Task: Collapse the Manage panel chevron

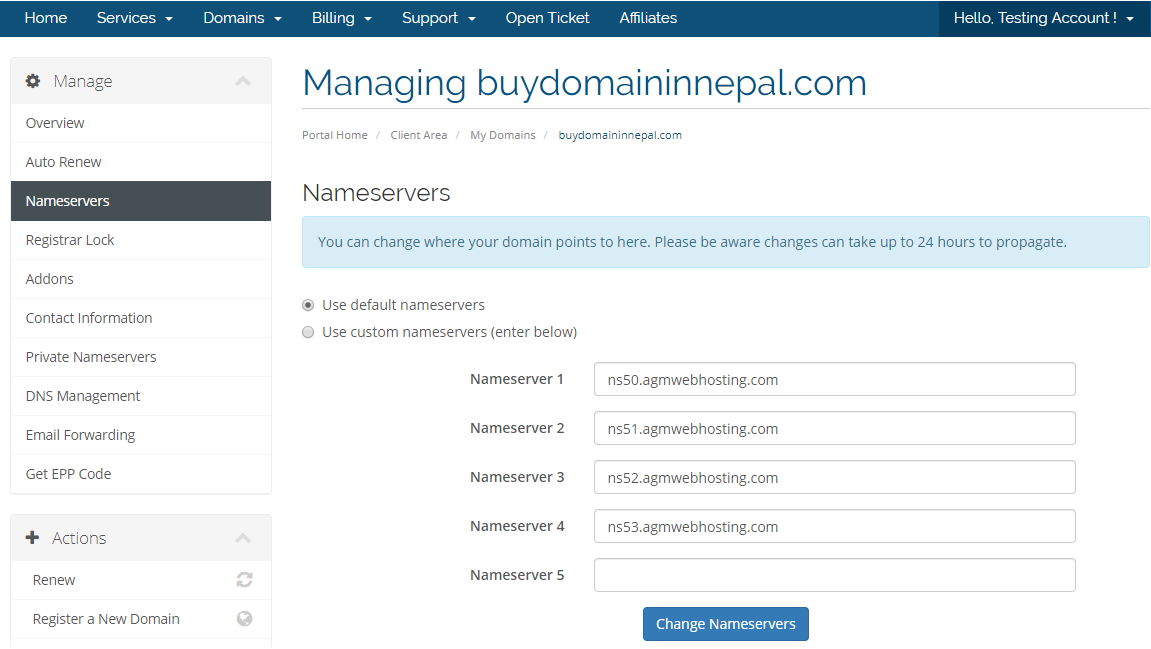Action: coord(243,81)
